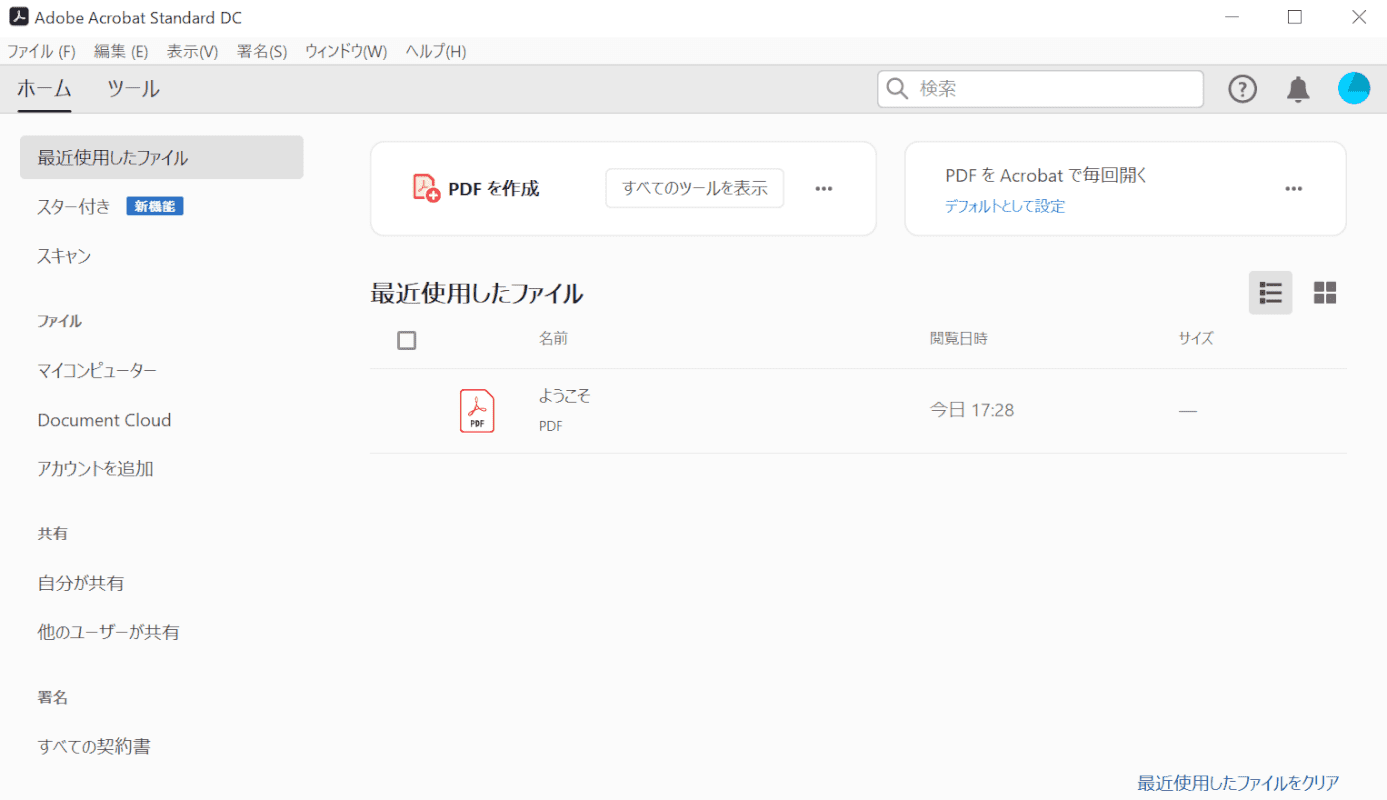The height and width of the screenshot is (800, 1387).
Task: Click the PDF を作成 label
Action: (x=493, y=188)
